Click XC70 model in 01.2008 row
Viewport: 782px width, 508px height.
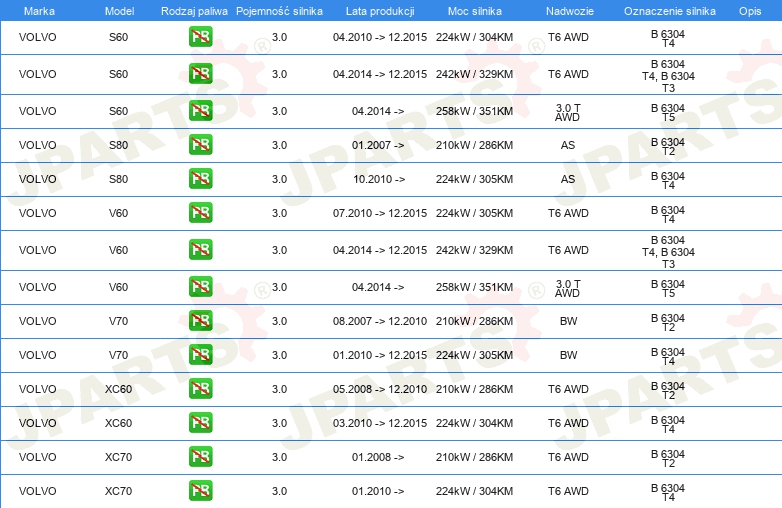coord(118,457)
